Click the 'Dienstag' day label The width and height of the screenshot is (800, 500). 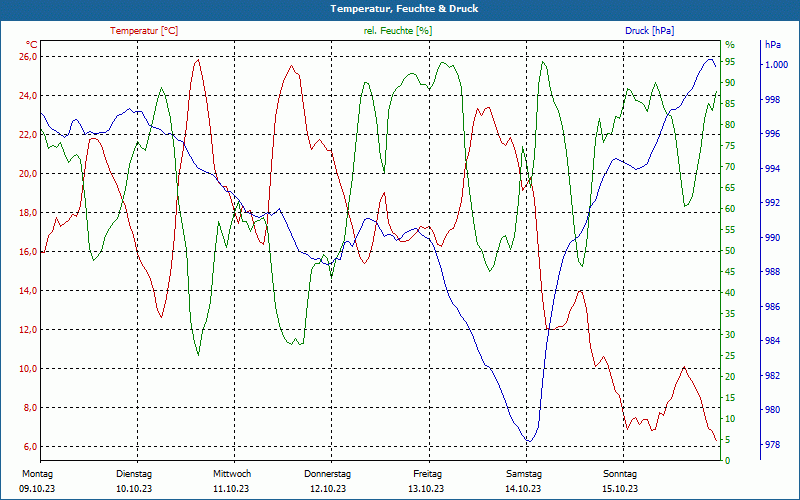coord(134,474)
